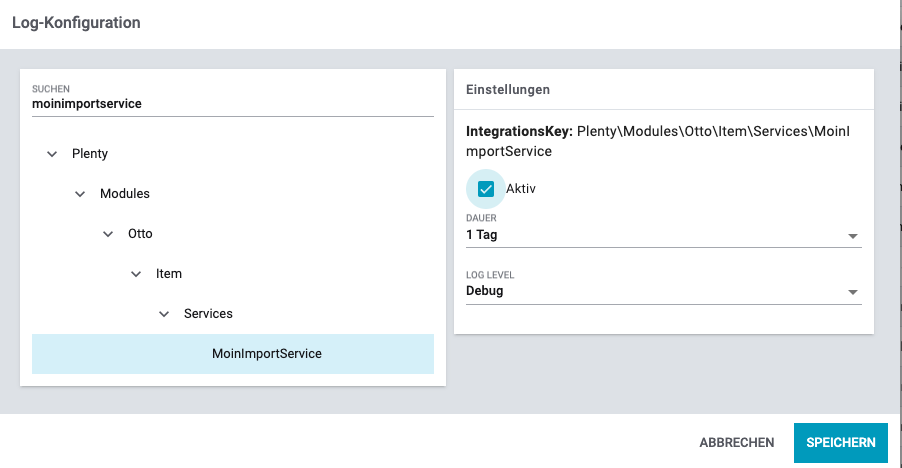
Task: Focus the Suchen search input field
Action: pyautogui.click(x=232, y=104)
